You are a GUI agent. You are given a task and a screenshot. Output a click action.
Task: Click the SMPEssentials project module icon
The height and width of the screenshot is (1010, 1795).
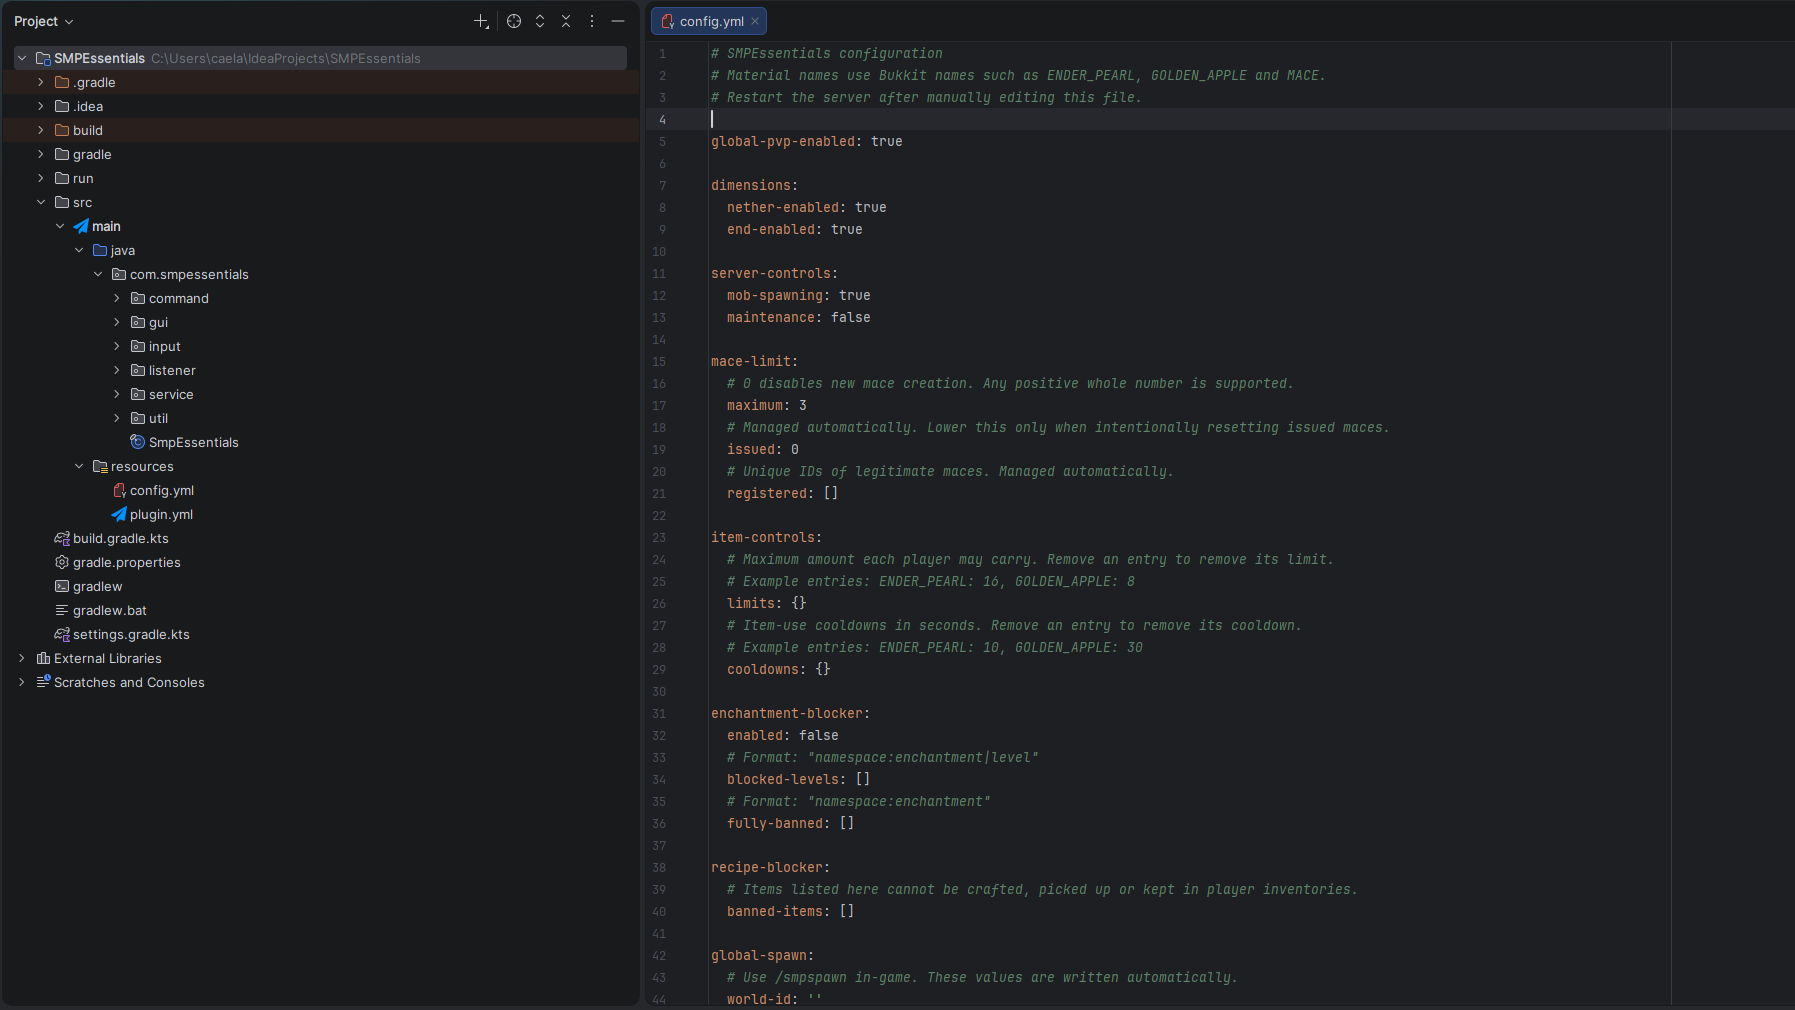(43, 58)
